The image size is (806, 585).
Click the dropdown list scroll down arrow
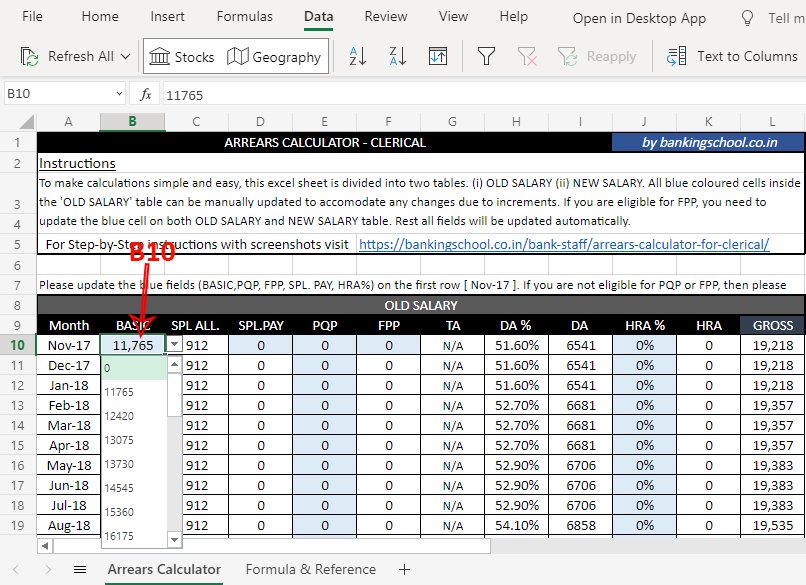pos(174,540)
